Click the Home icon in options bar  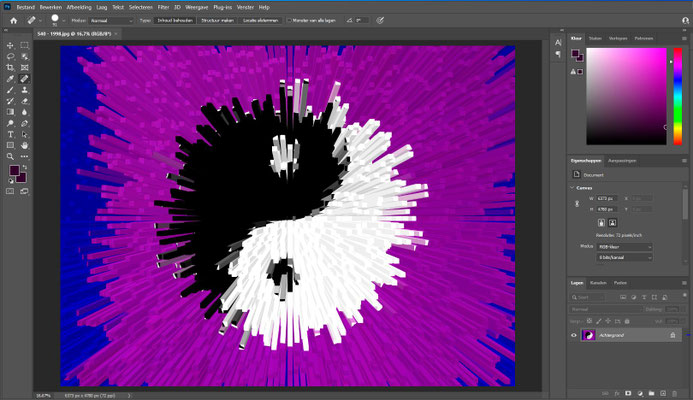(x=13, y=19)
